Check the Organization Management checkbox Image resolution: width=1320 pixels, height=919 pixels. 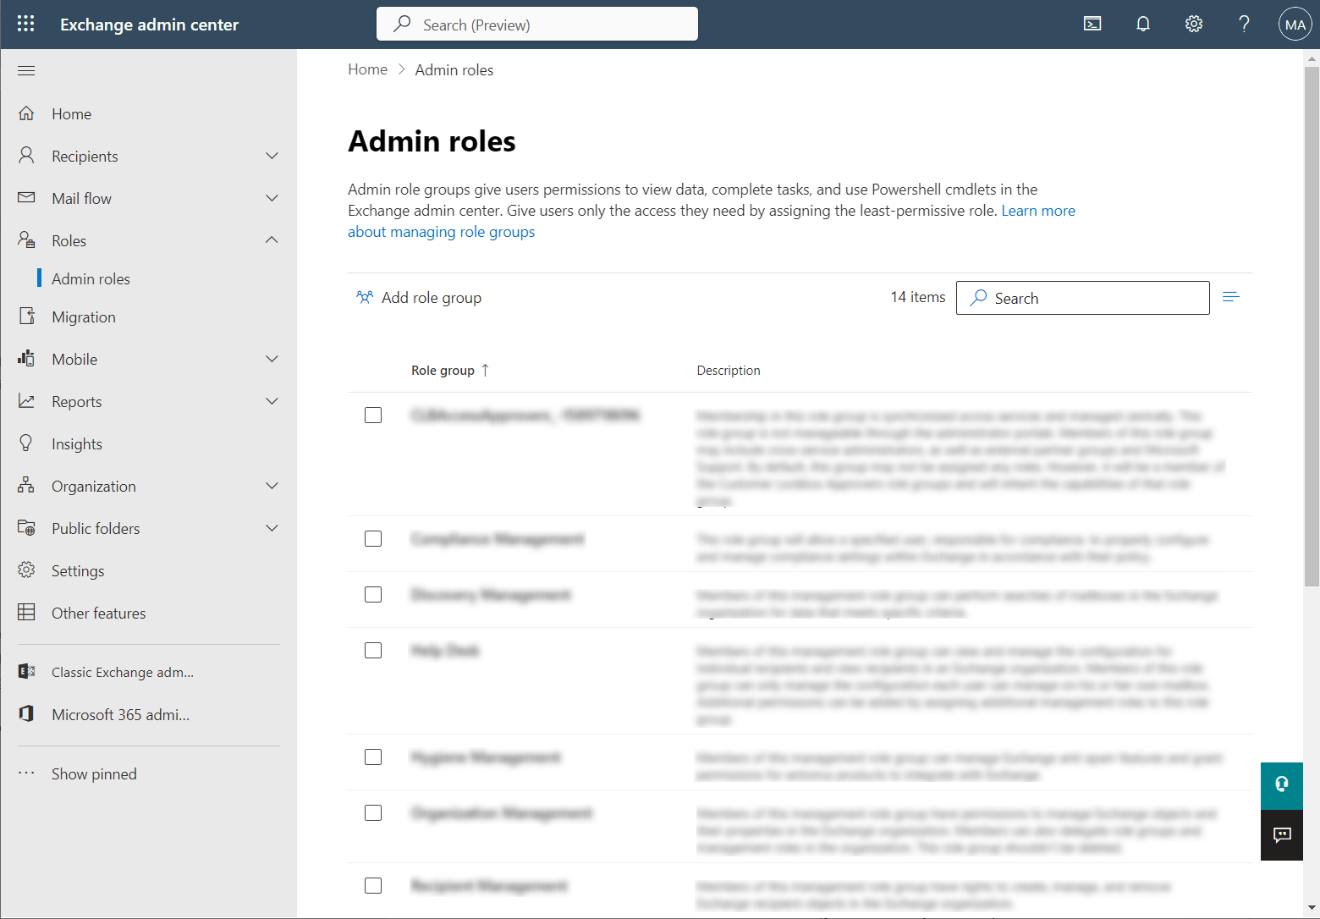click(373, 813)
